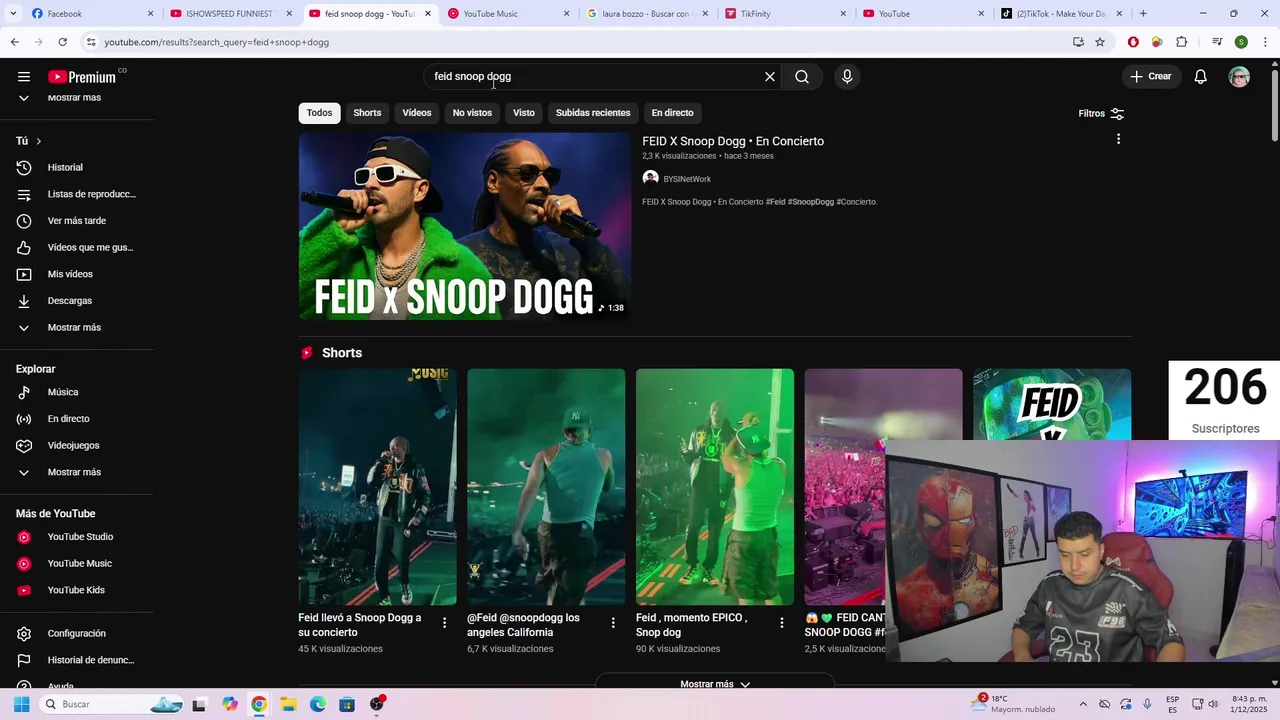Open options for 'Feid llevó a Snoop Dogg' short

(445, 623)
